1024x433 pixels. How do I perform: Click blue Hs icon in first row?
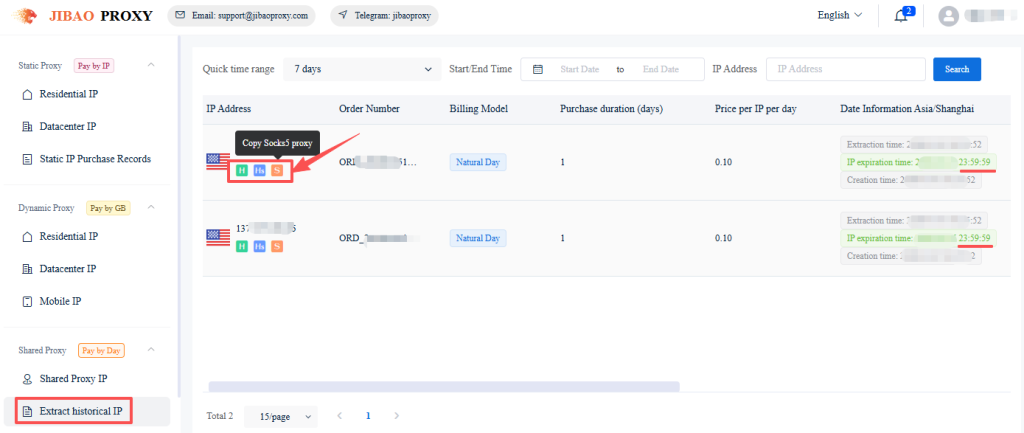tap(259, 171)
